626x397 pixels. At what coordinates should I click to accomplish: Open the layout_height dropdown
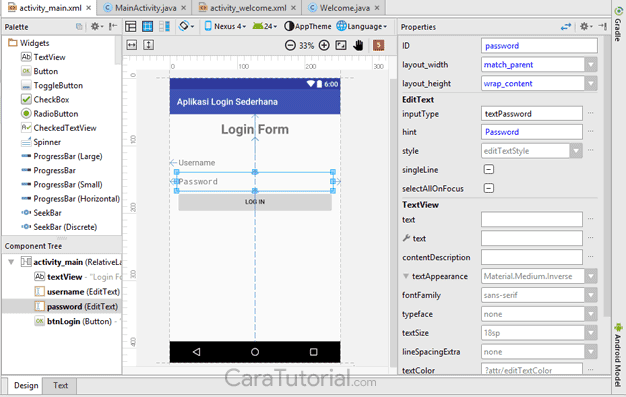pos(591,83)
